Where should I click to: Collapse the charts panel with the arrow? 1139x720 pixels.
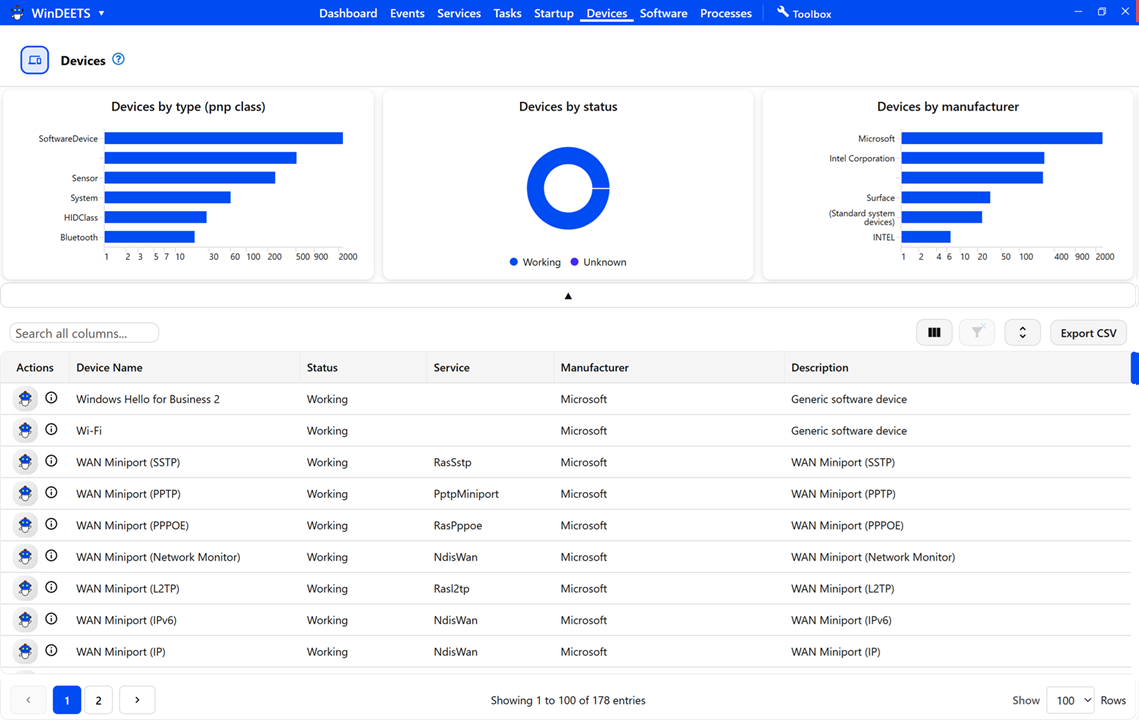(568, 295)
